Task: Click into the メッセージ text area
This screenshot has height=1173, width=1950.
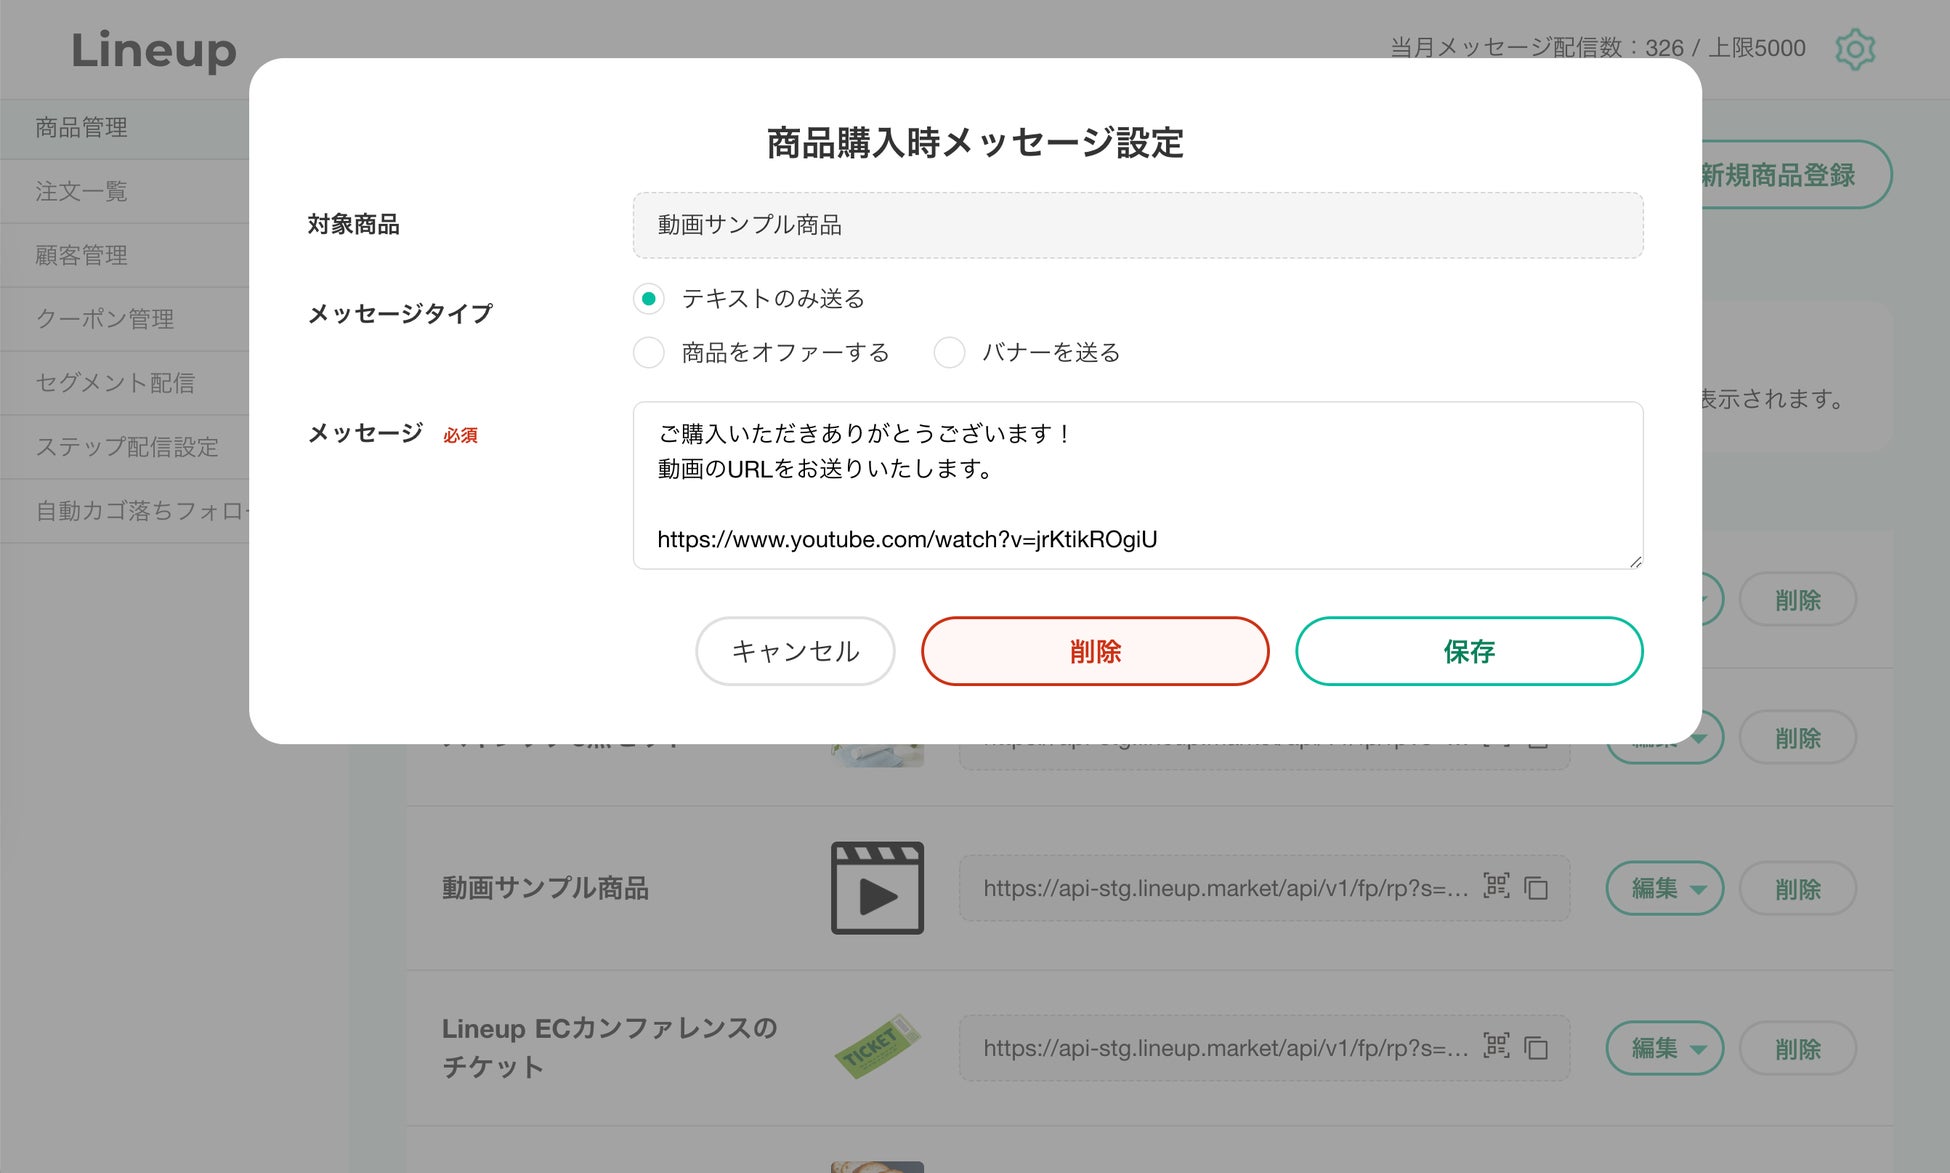Action: click(1137, 486)
